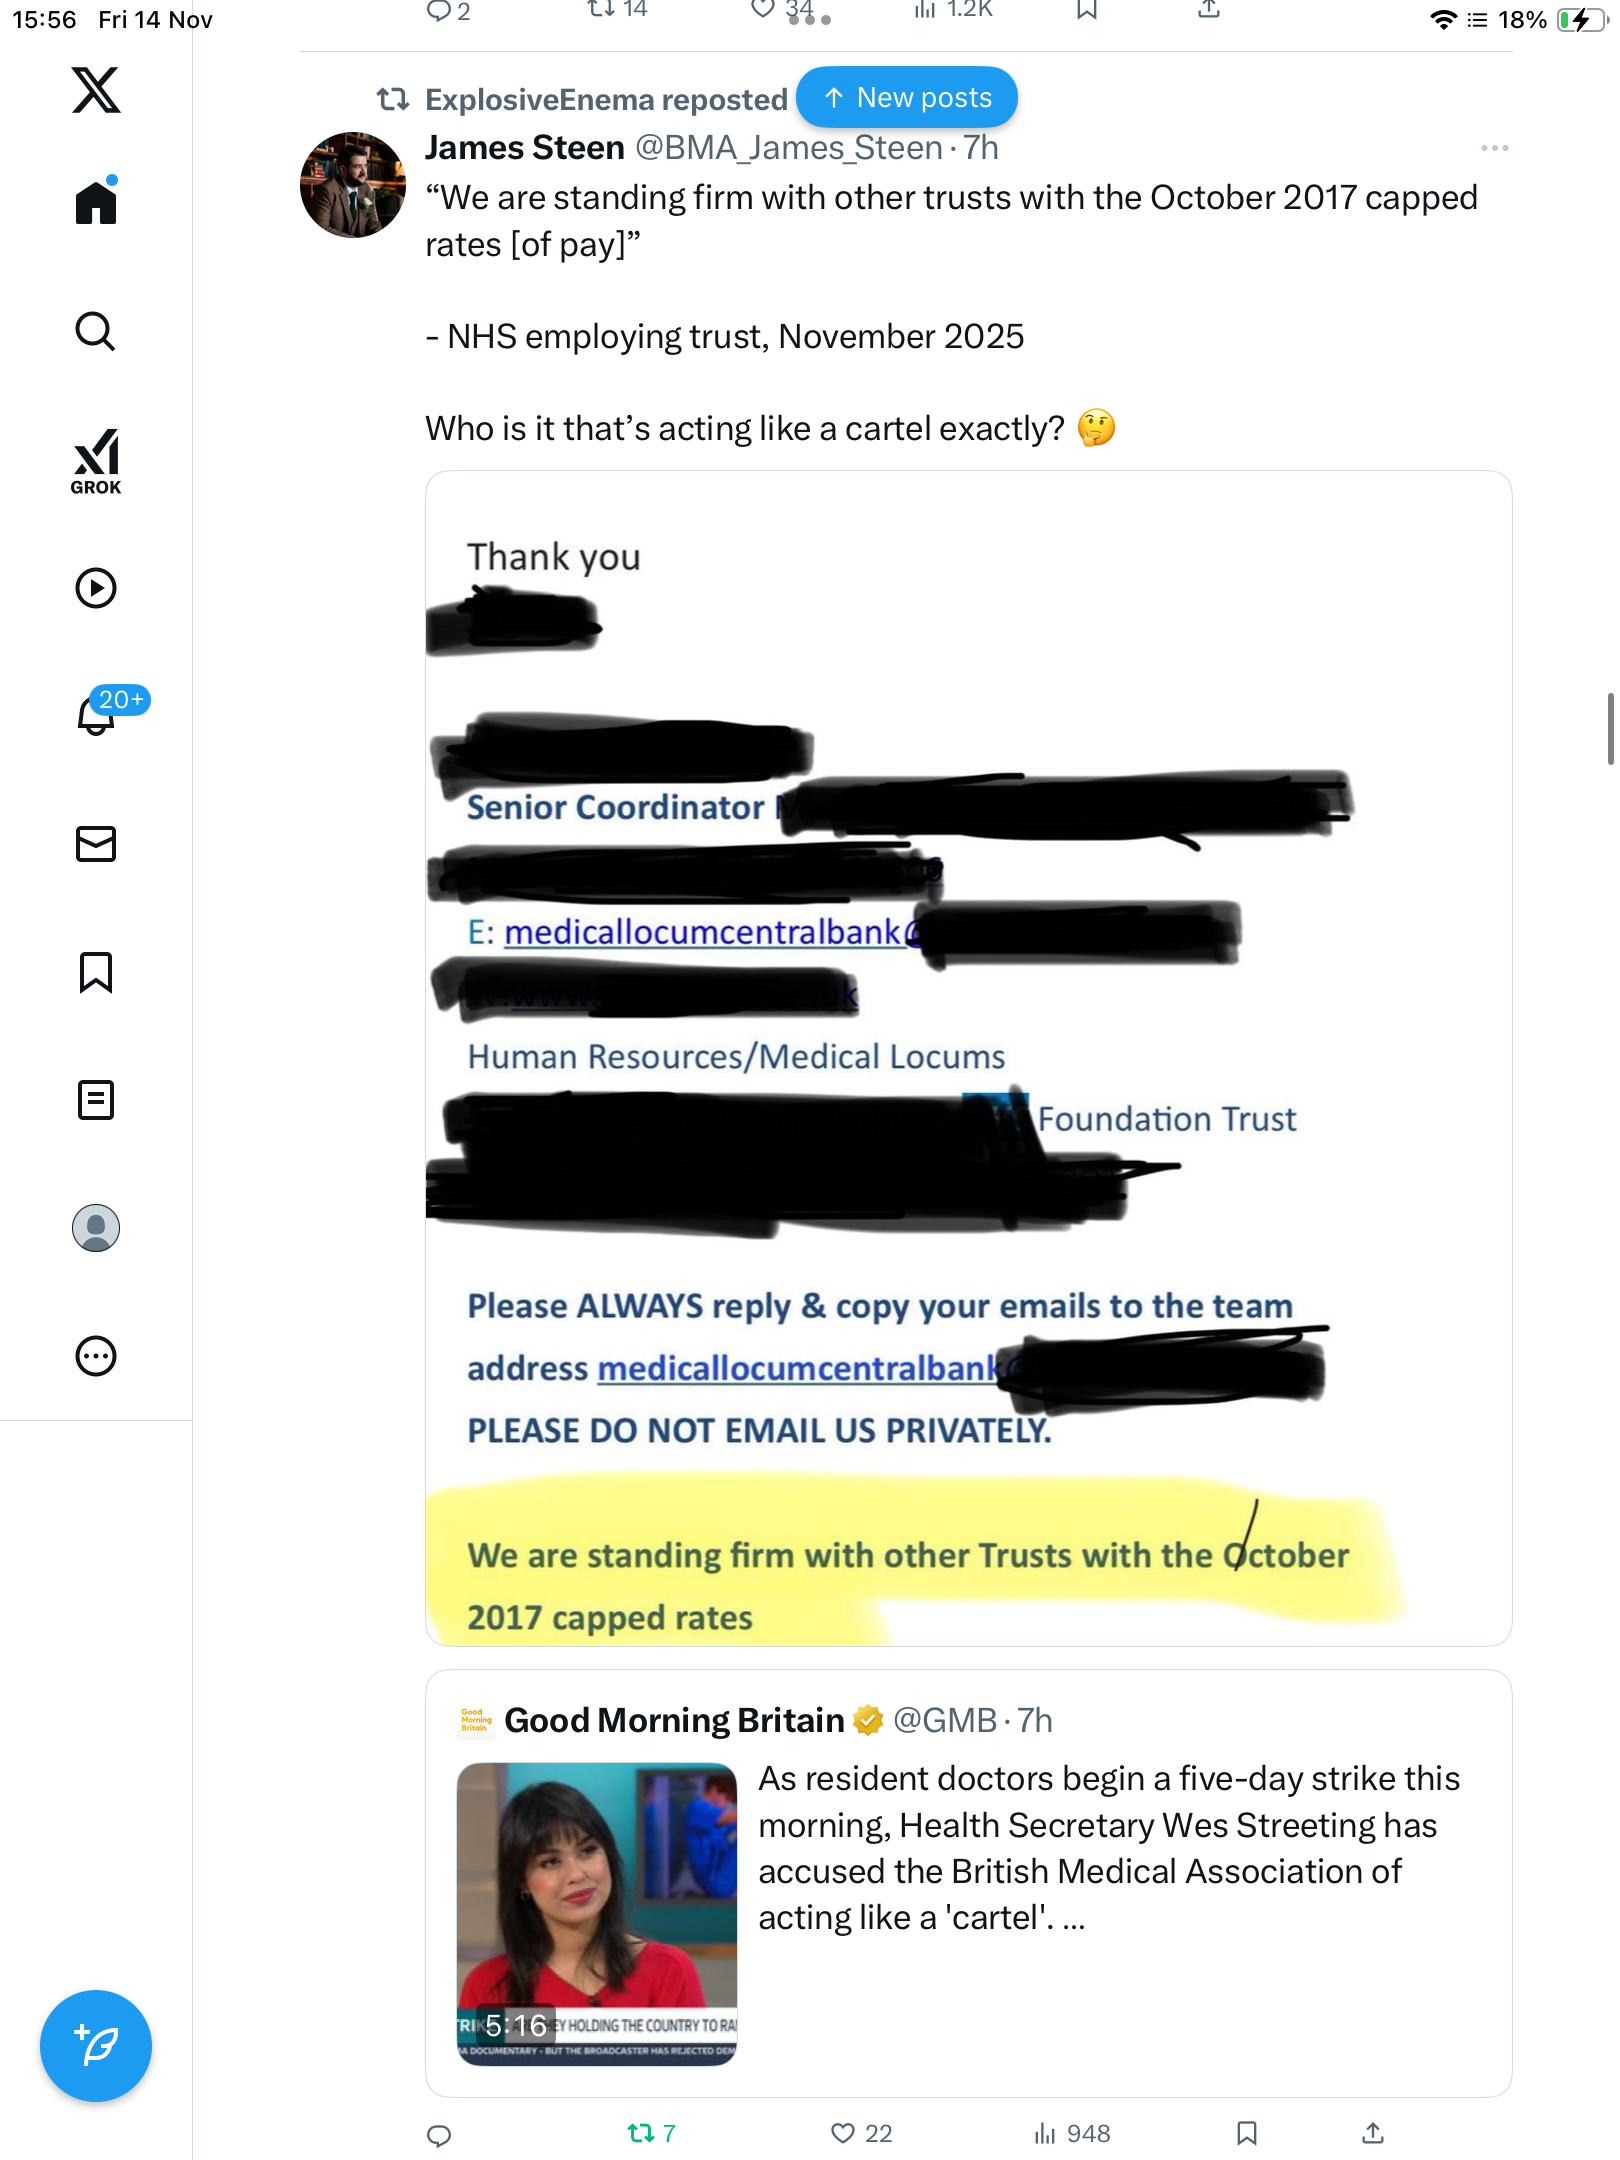
Task: Tap the New posts pill
Action: tap(907, 97)
